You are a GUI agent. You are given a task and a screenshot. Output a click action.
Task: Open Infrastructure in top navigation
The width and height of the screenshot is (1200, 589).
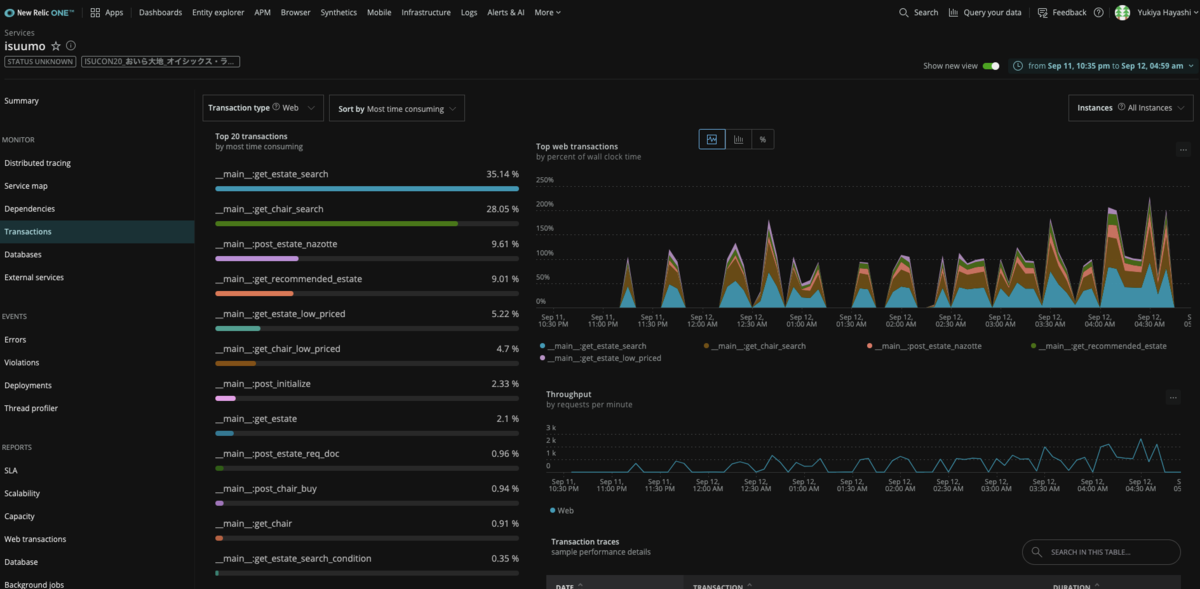coord(426,12)
